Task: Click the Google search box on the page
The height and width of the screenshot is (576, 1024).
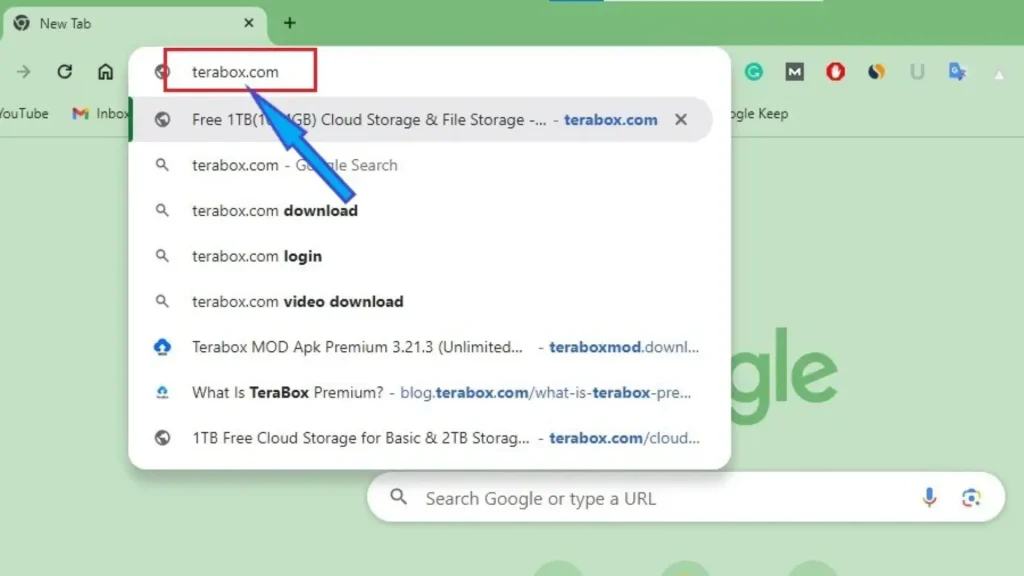Action: point(660,498)
